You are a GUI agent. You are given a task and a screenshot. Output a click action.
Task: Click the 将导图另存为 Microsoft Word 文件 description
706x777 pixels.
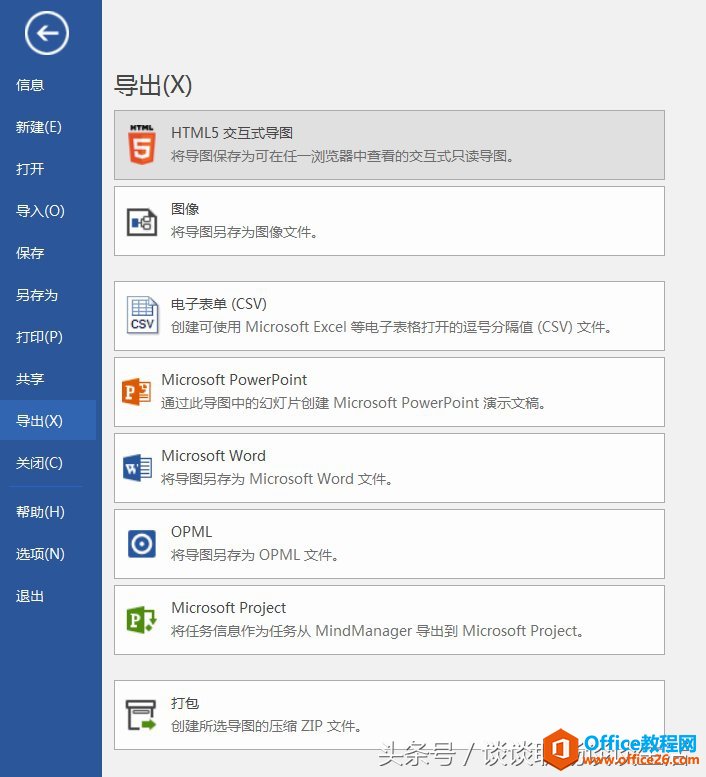coord(277,479)
